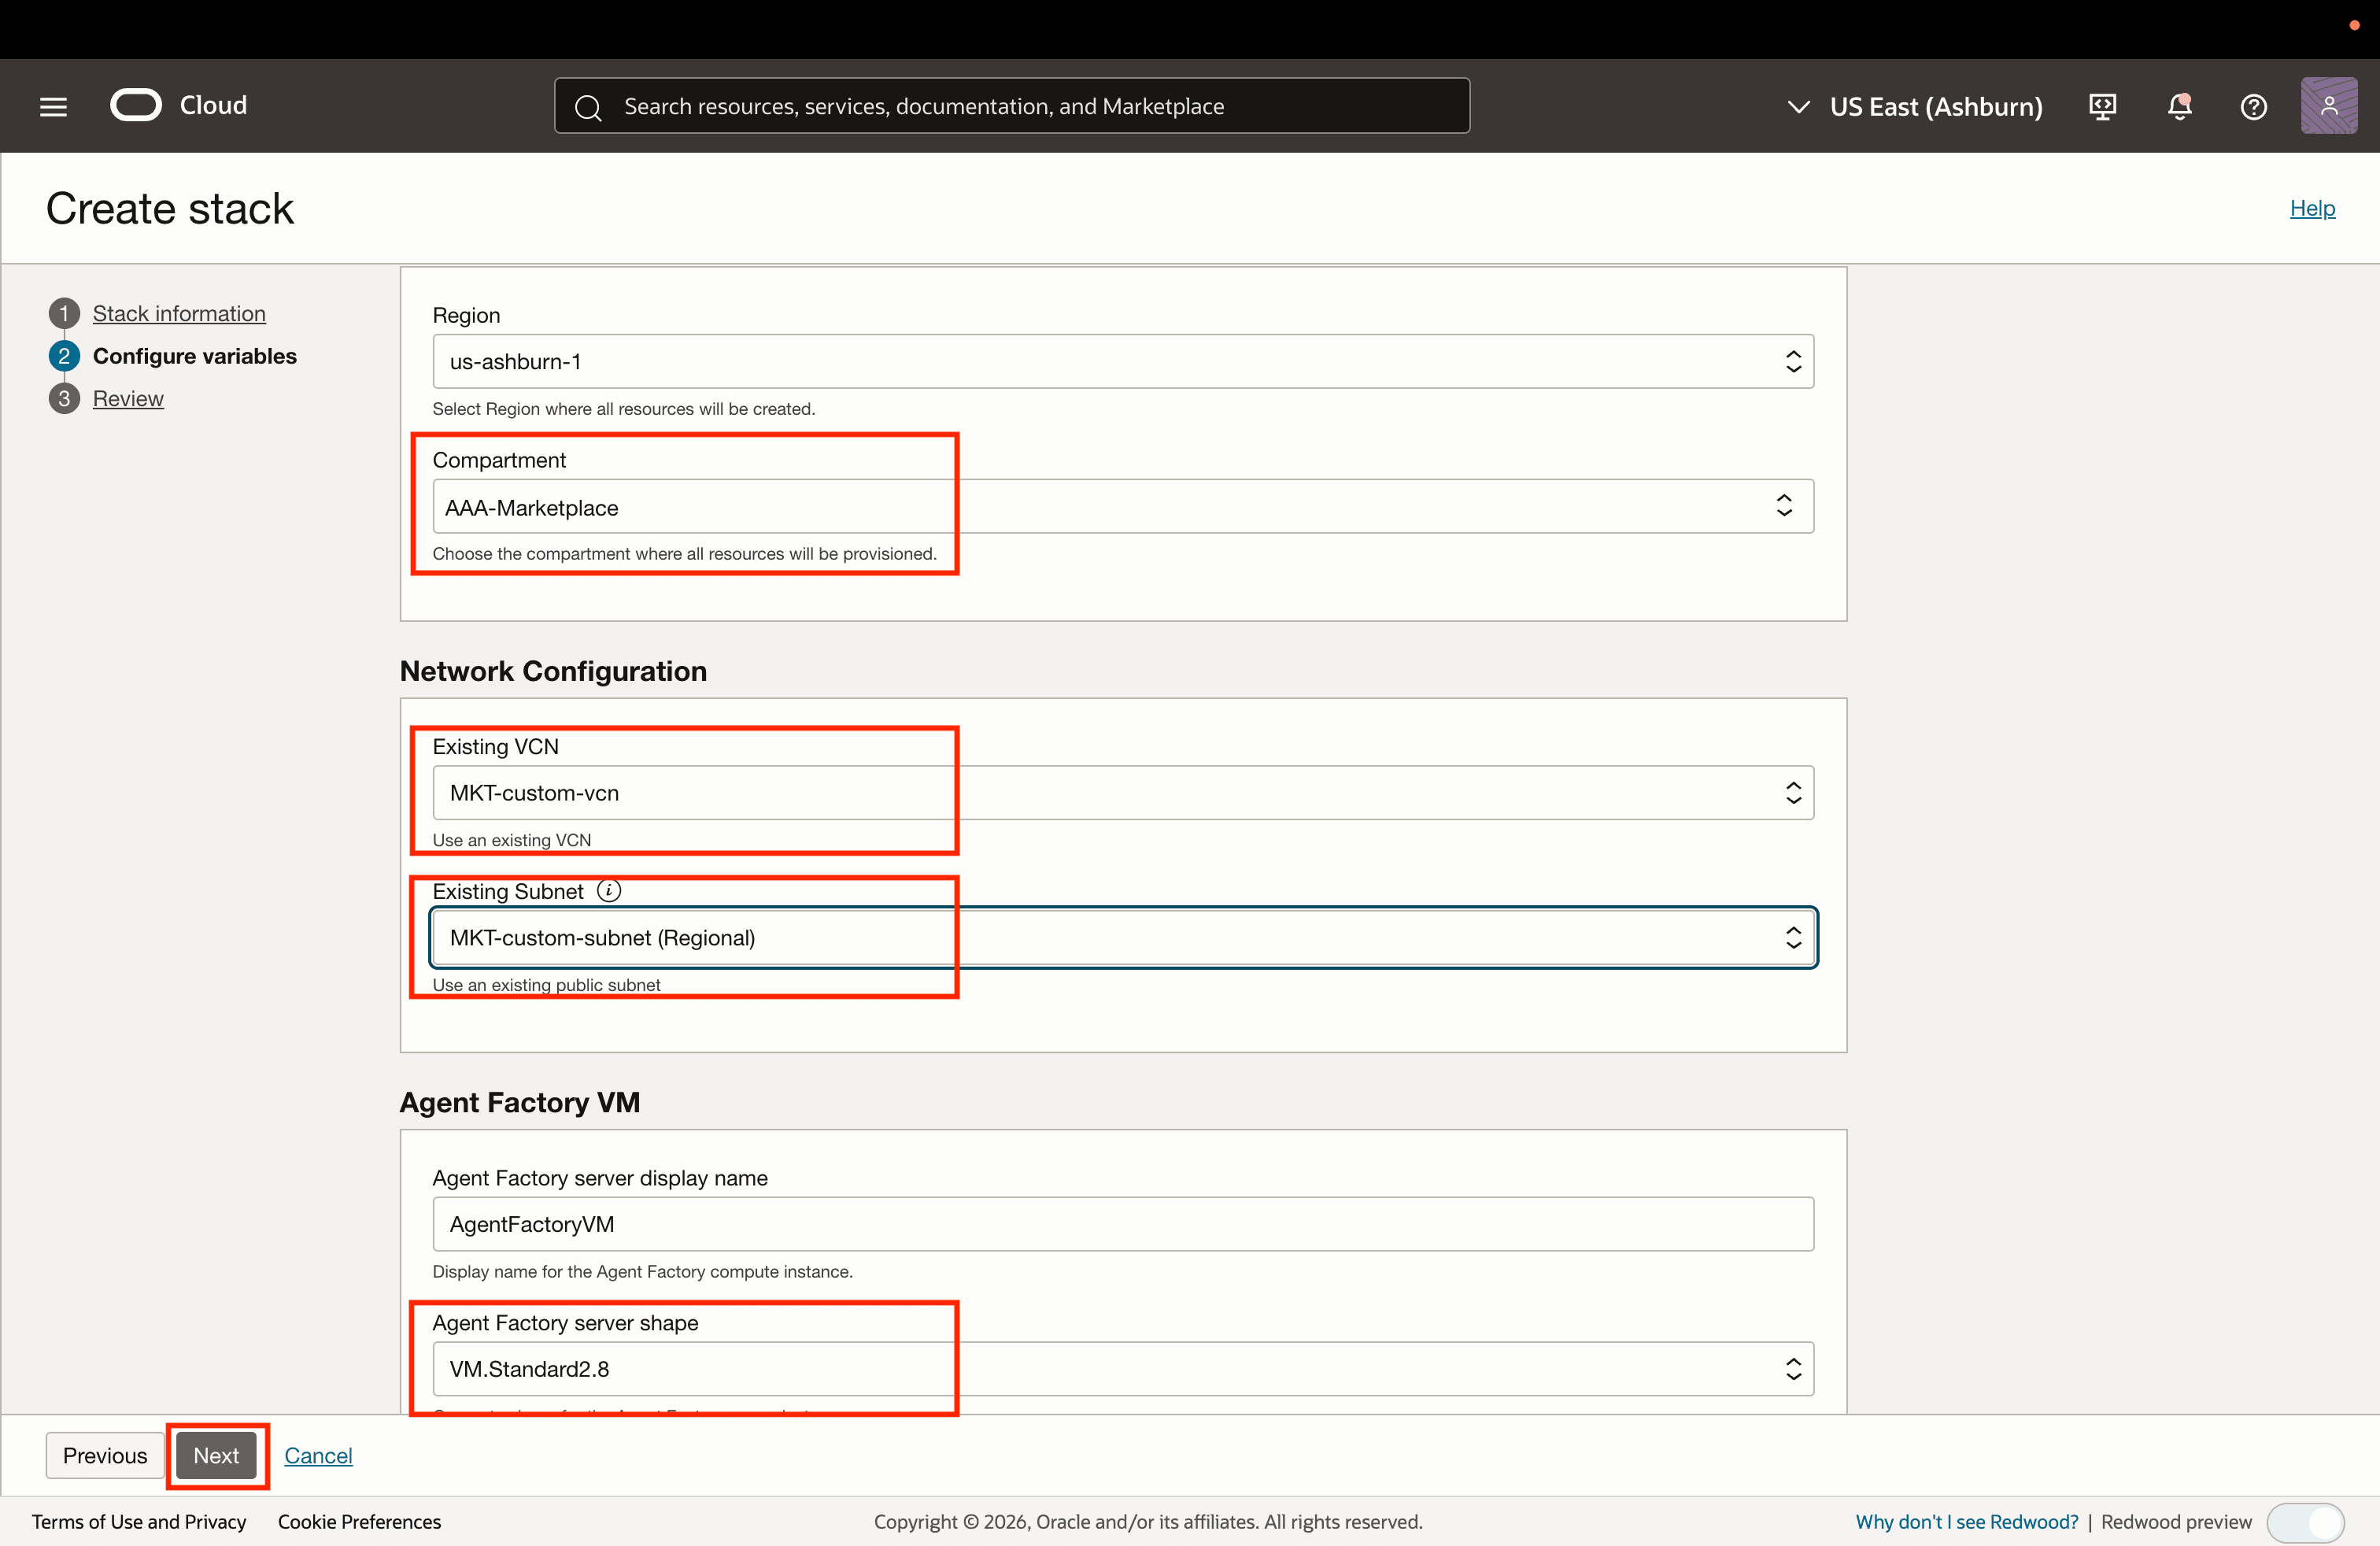Screen dimensions: 2380x1546
Task: Open the navigation hamburger menu
Action: point(52,106)
